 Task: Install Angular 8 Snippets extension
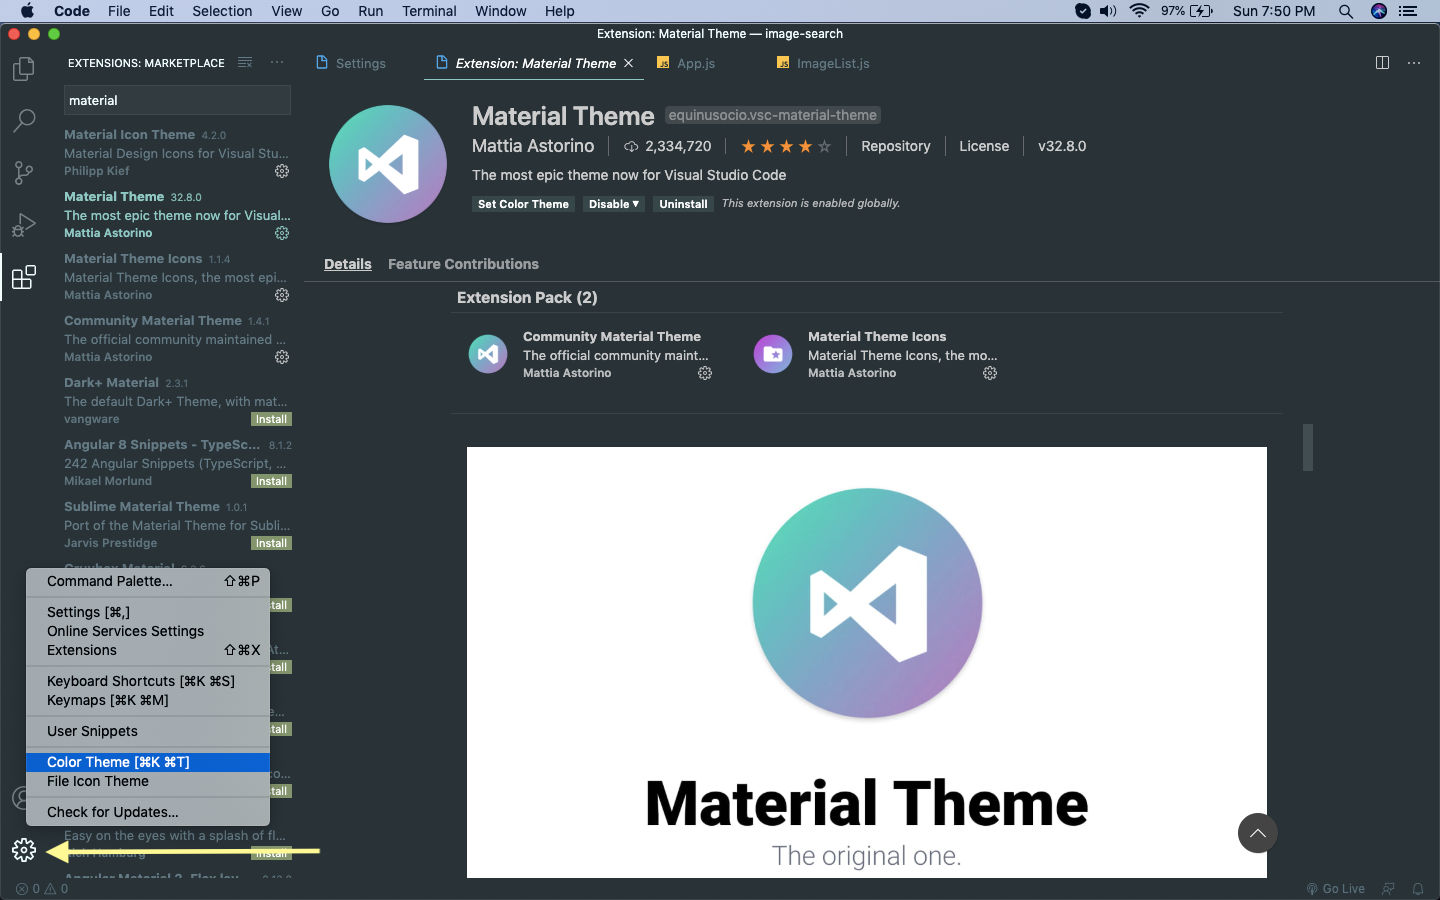coord(271,481)
